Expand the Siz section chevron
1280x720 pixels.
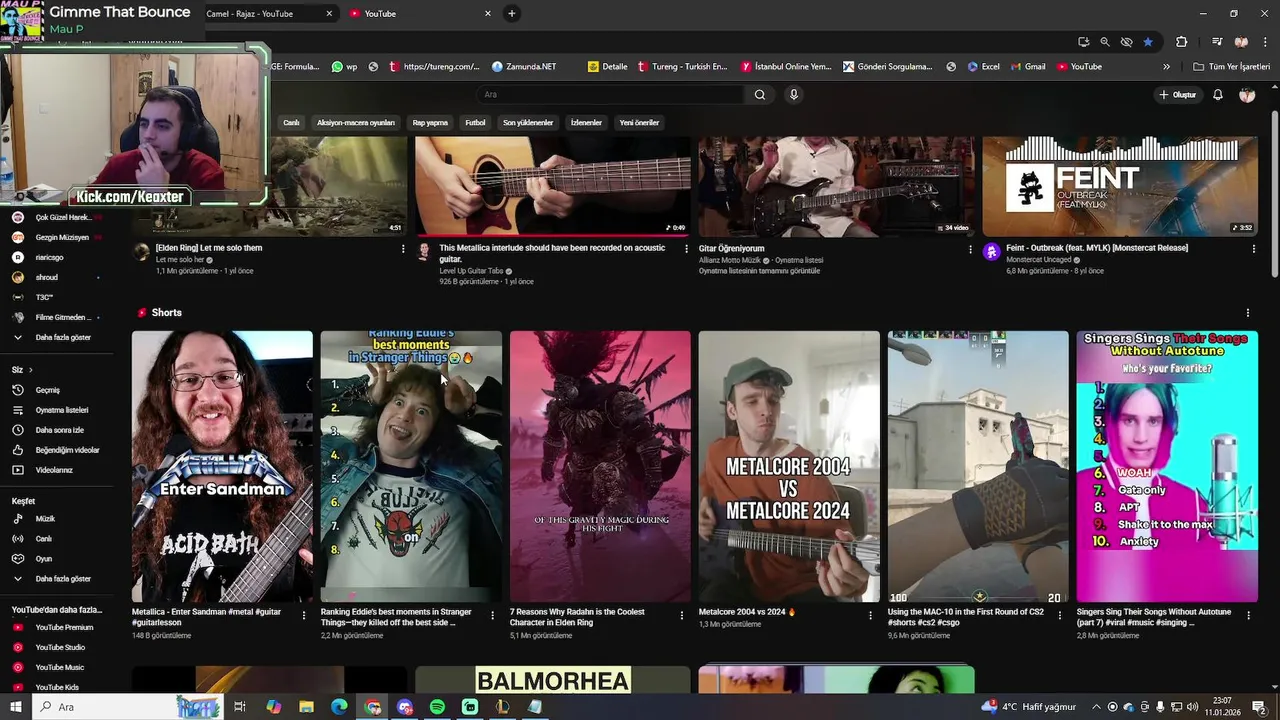pos(31,370)
